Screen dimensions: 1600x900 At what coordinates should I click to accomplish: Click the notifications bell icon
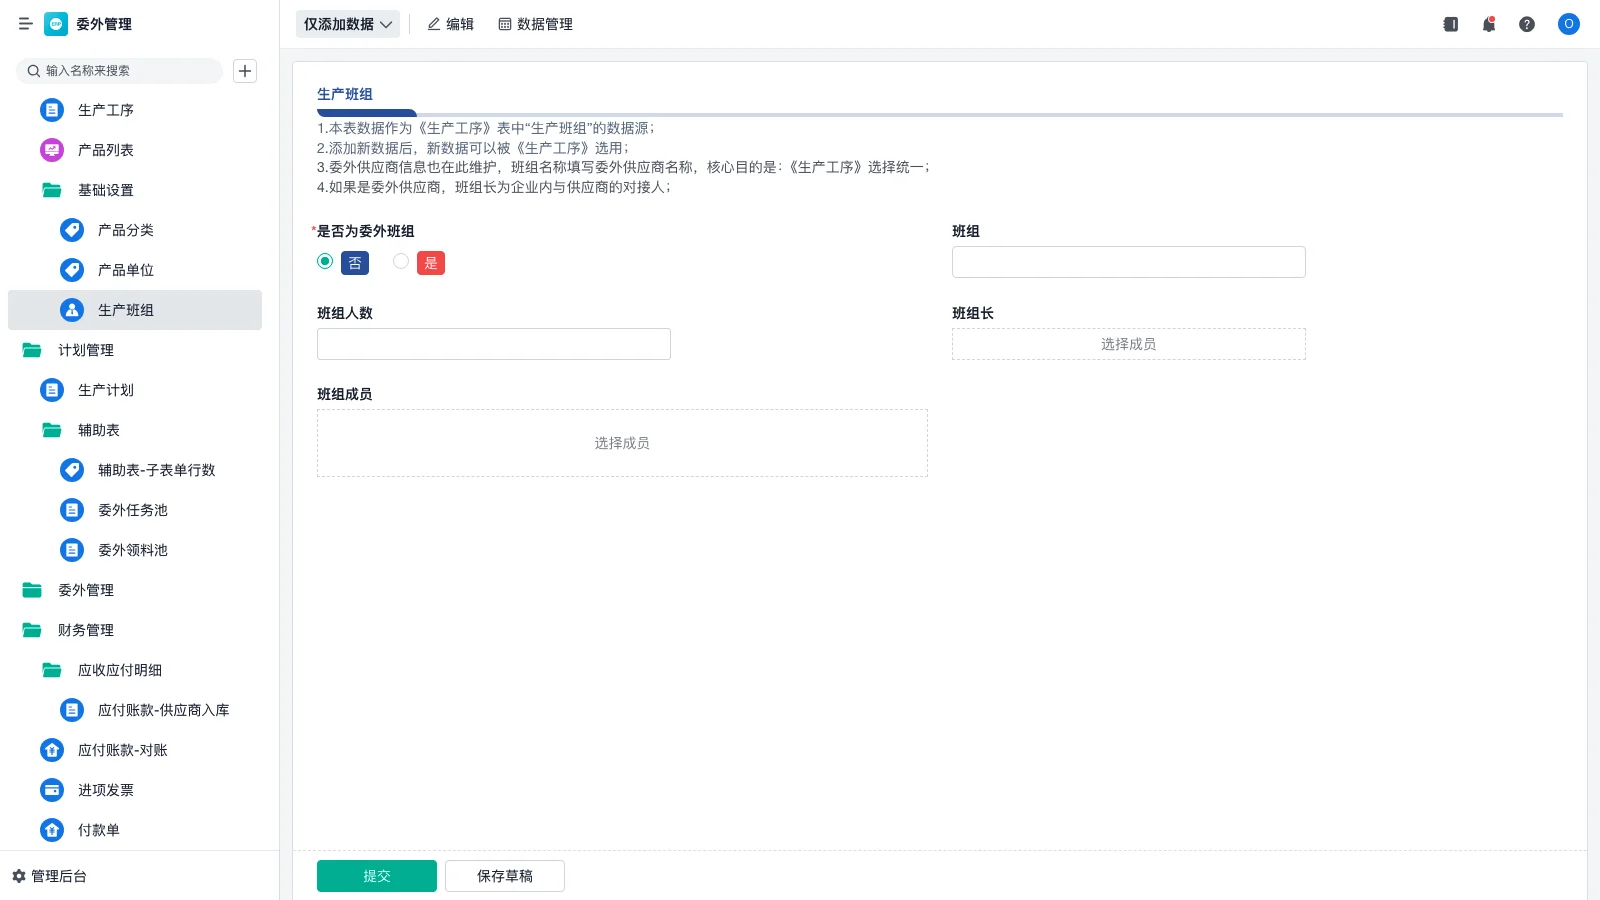coord(1488,24)
